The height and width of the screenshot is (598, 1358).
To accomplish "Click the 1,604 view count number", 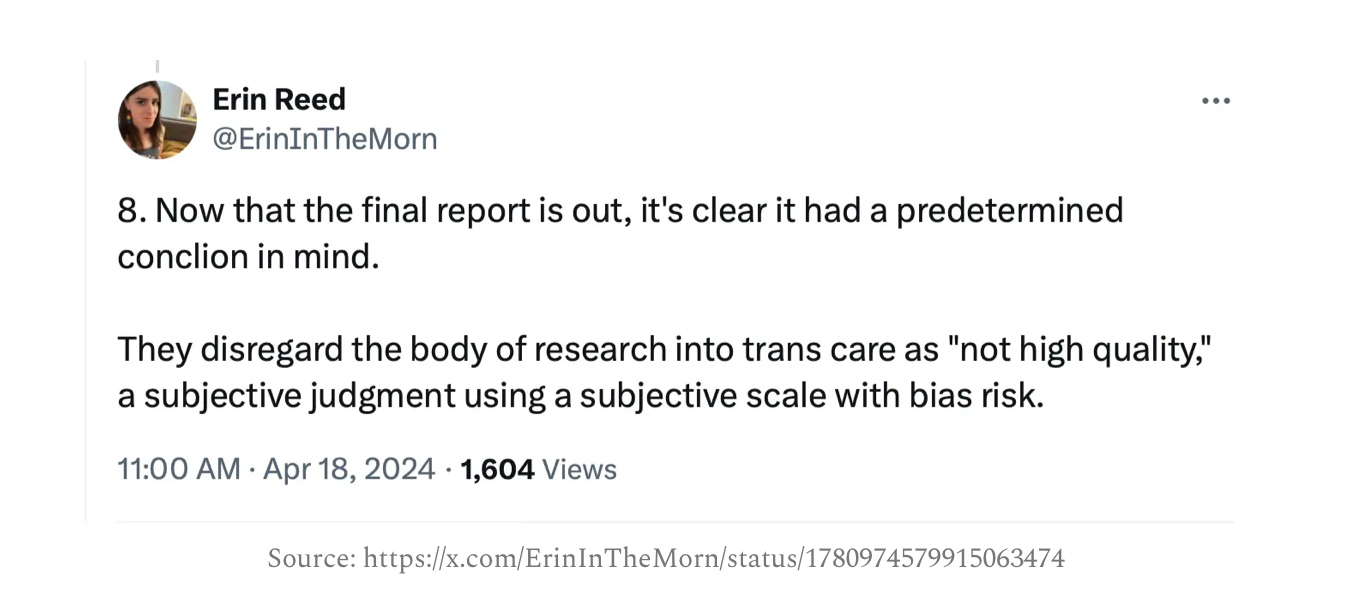I will click(x=497, y=468).
